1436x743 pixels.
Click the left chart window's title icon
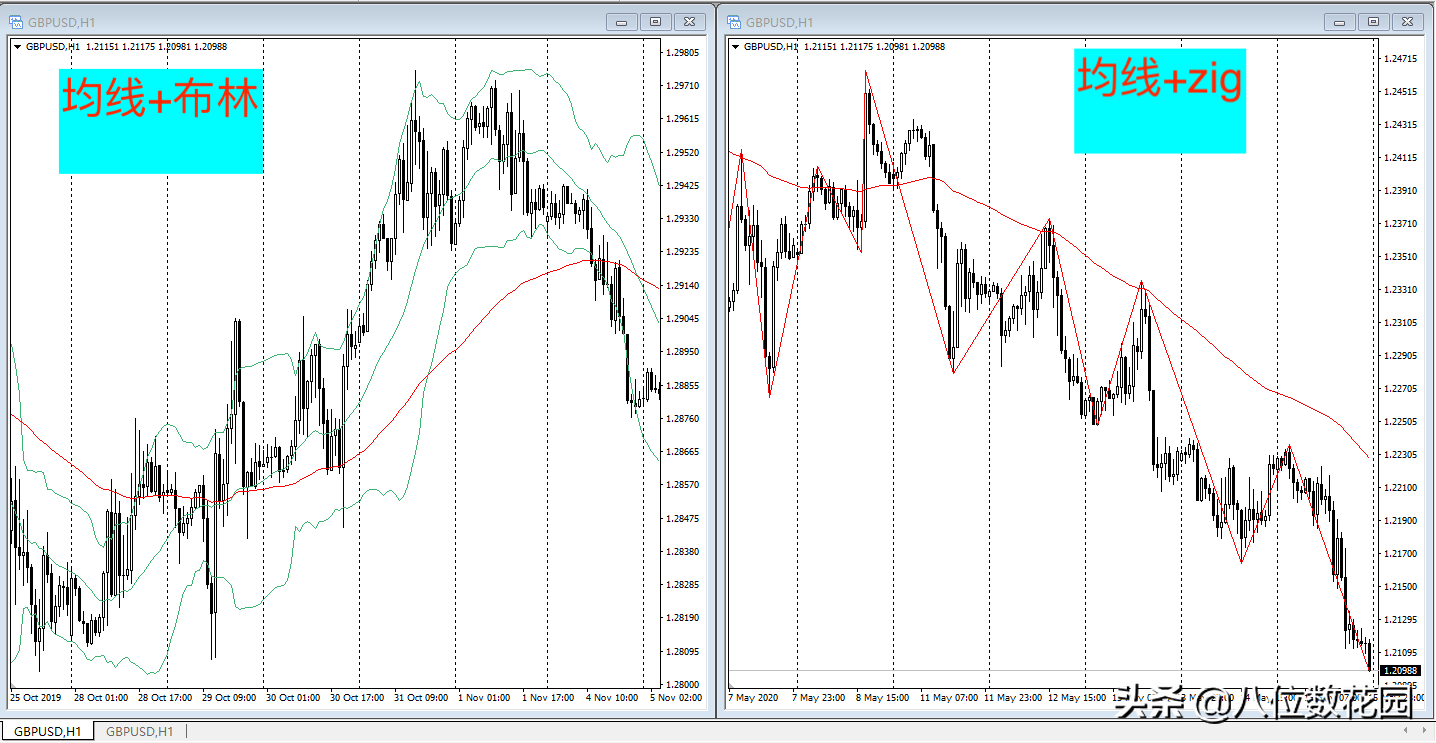coord(17,22)
